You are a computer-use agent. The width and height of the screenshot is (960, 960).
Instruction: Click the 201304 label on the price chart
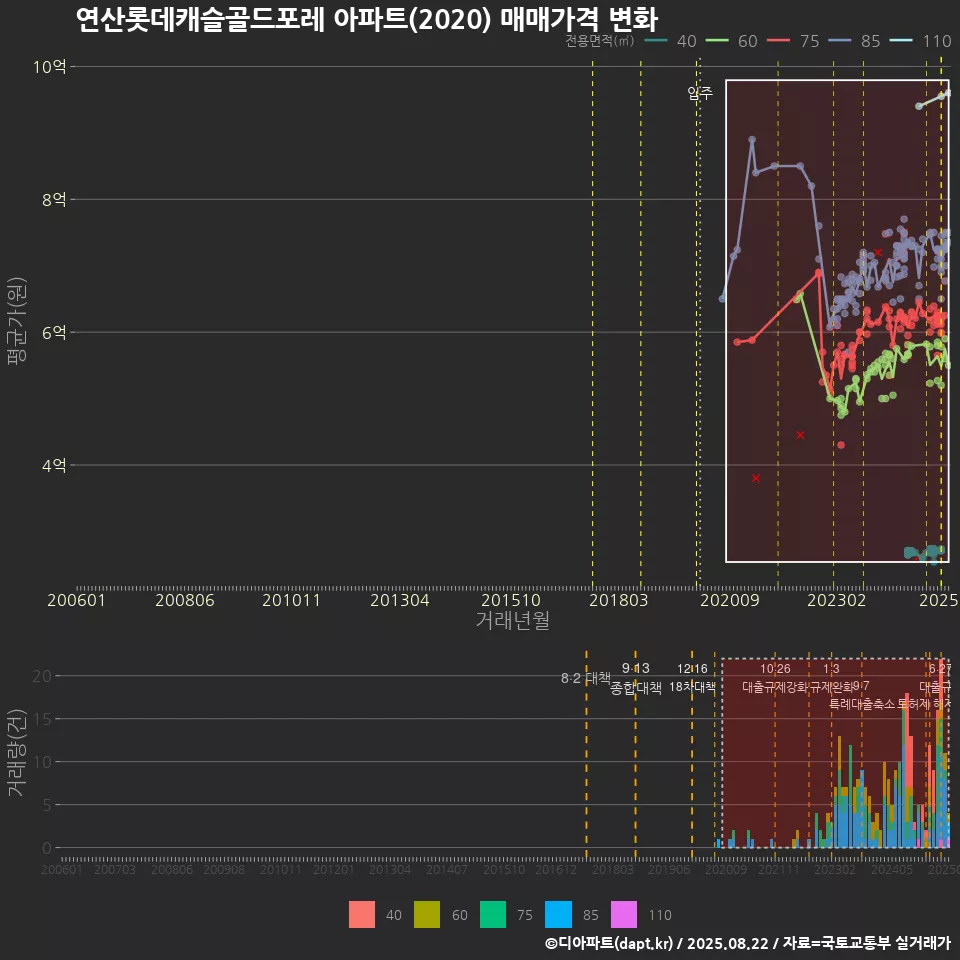(x=400, y=600)
